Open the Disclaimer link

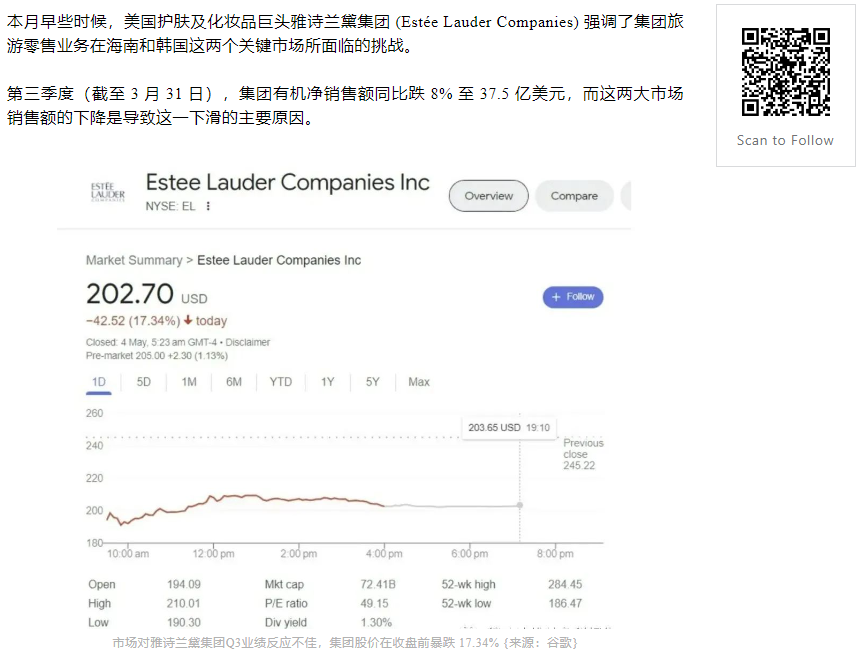tap(249, 341)
